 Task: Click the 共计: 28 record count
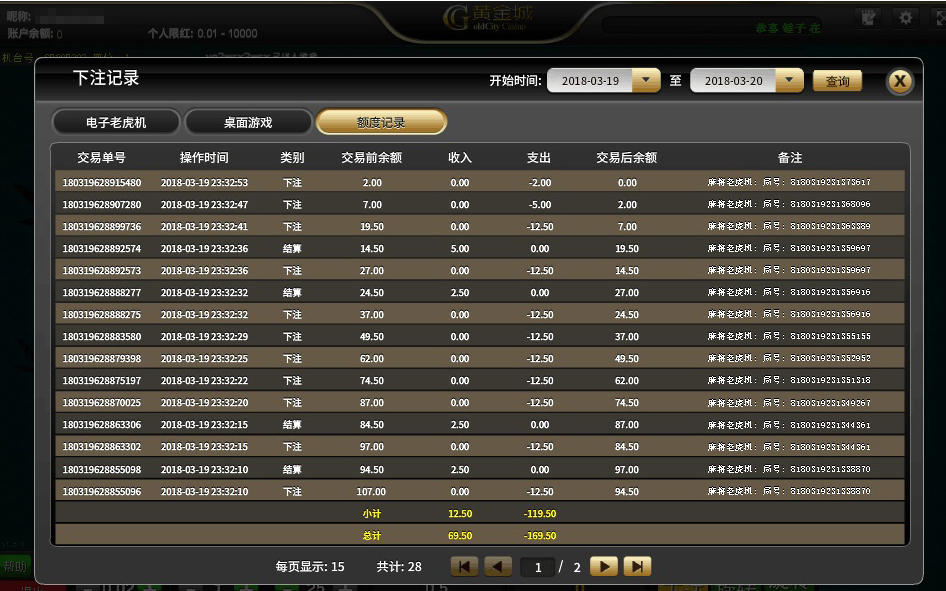click(x=399, y=566)
